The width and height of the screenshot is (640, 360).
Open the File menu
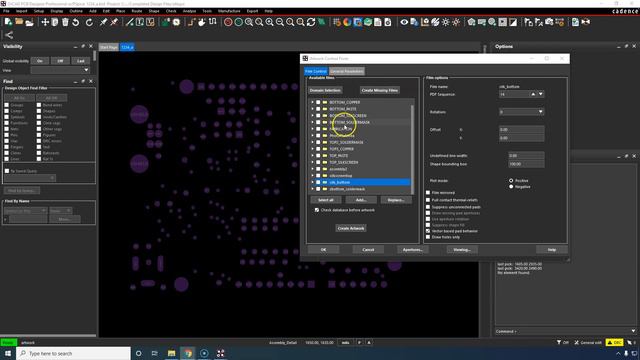click(6, 11)
